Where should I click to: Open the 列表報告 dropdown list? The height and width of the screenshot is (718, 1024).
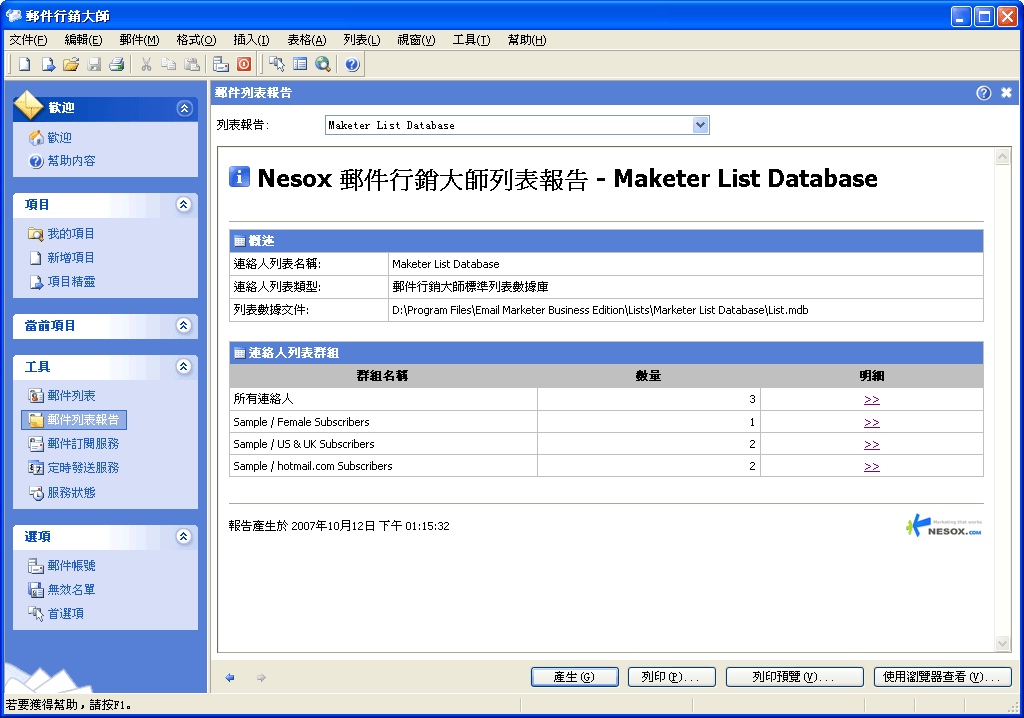700,125
